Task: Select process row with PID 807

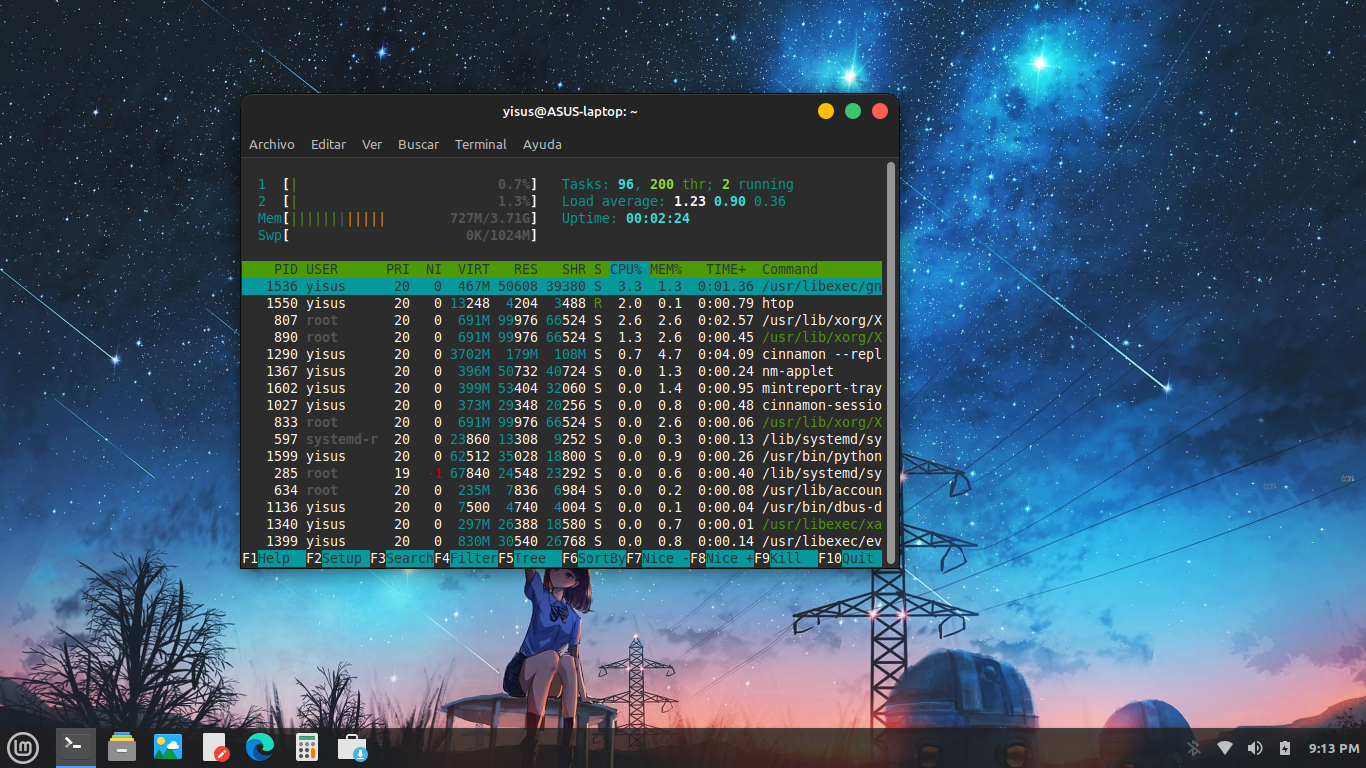Action: (562, 320)
